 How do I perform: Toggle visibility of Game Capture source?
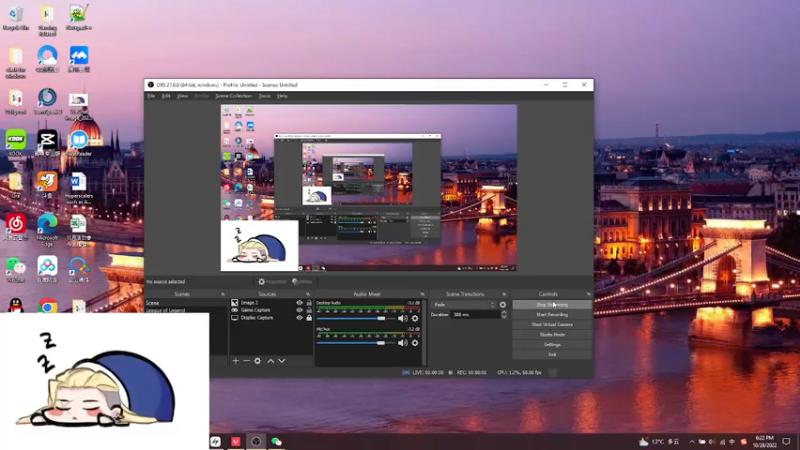[299, 310]
